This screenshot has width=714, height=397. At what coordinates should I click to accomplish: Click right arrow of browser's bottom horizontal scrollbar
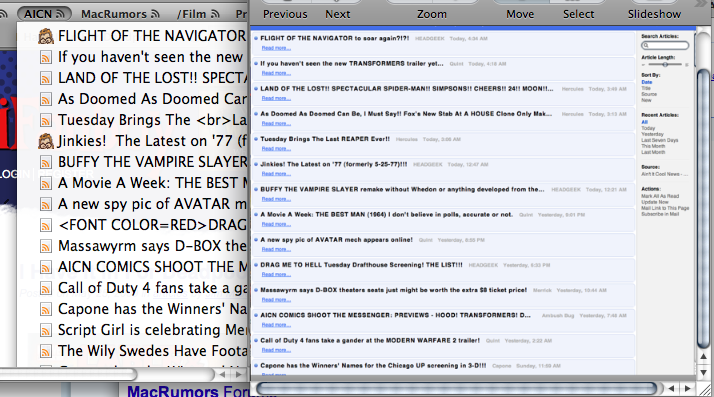(239, 375)
